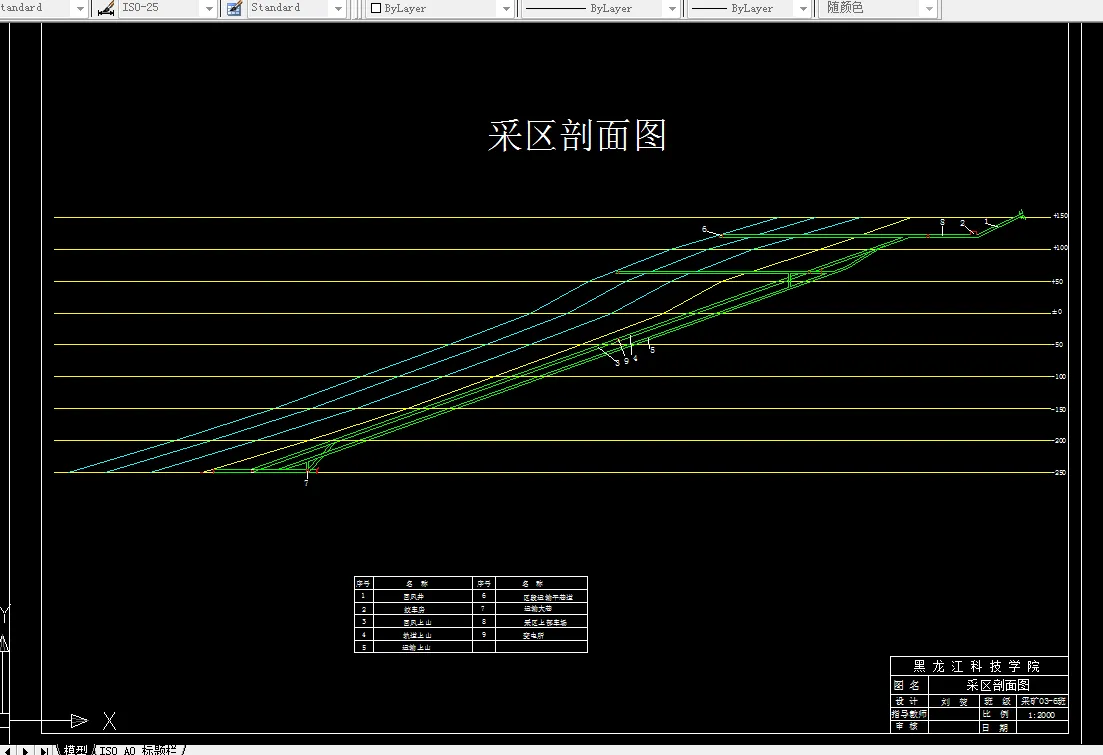Open the text style dropdown at far left
This screenshot has height=755, width=1103.
pyautogui.click(x=79, y=8)
